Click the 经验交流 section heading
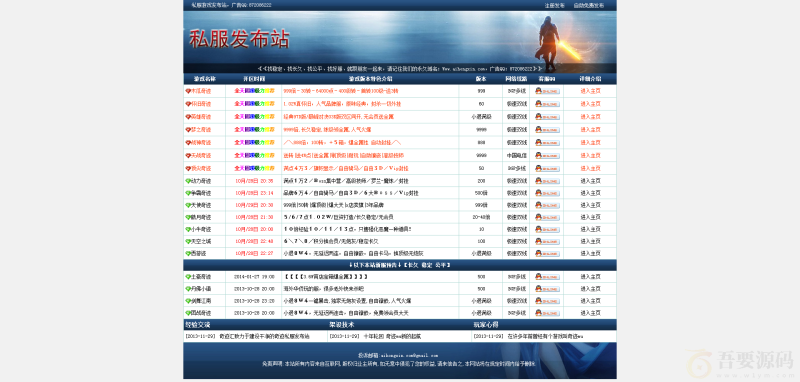This screenshot has width=800, height=382. (x=197, y=324)
